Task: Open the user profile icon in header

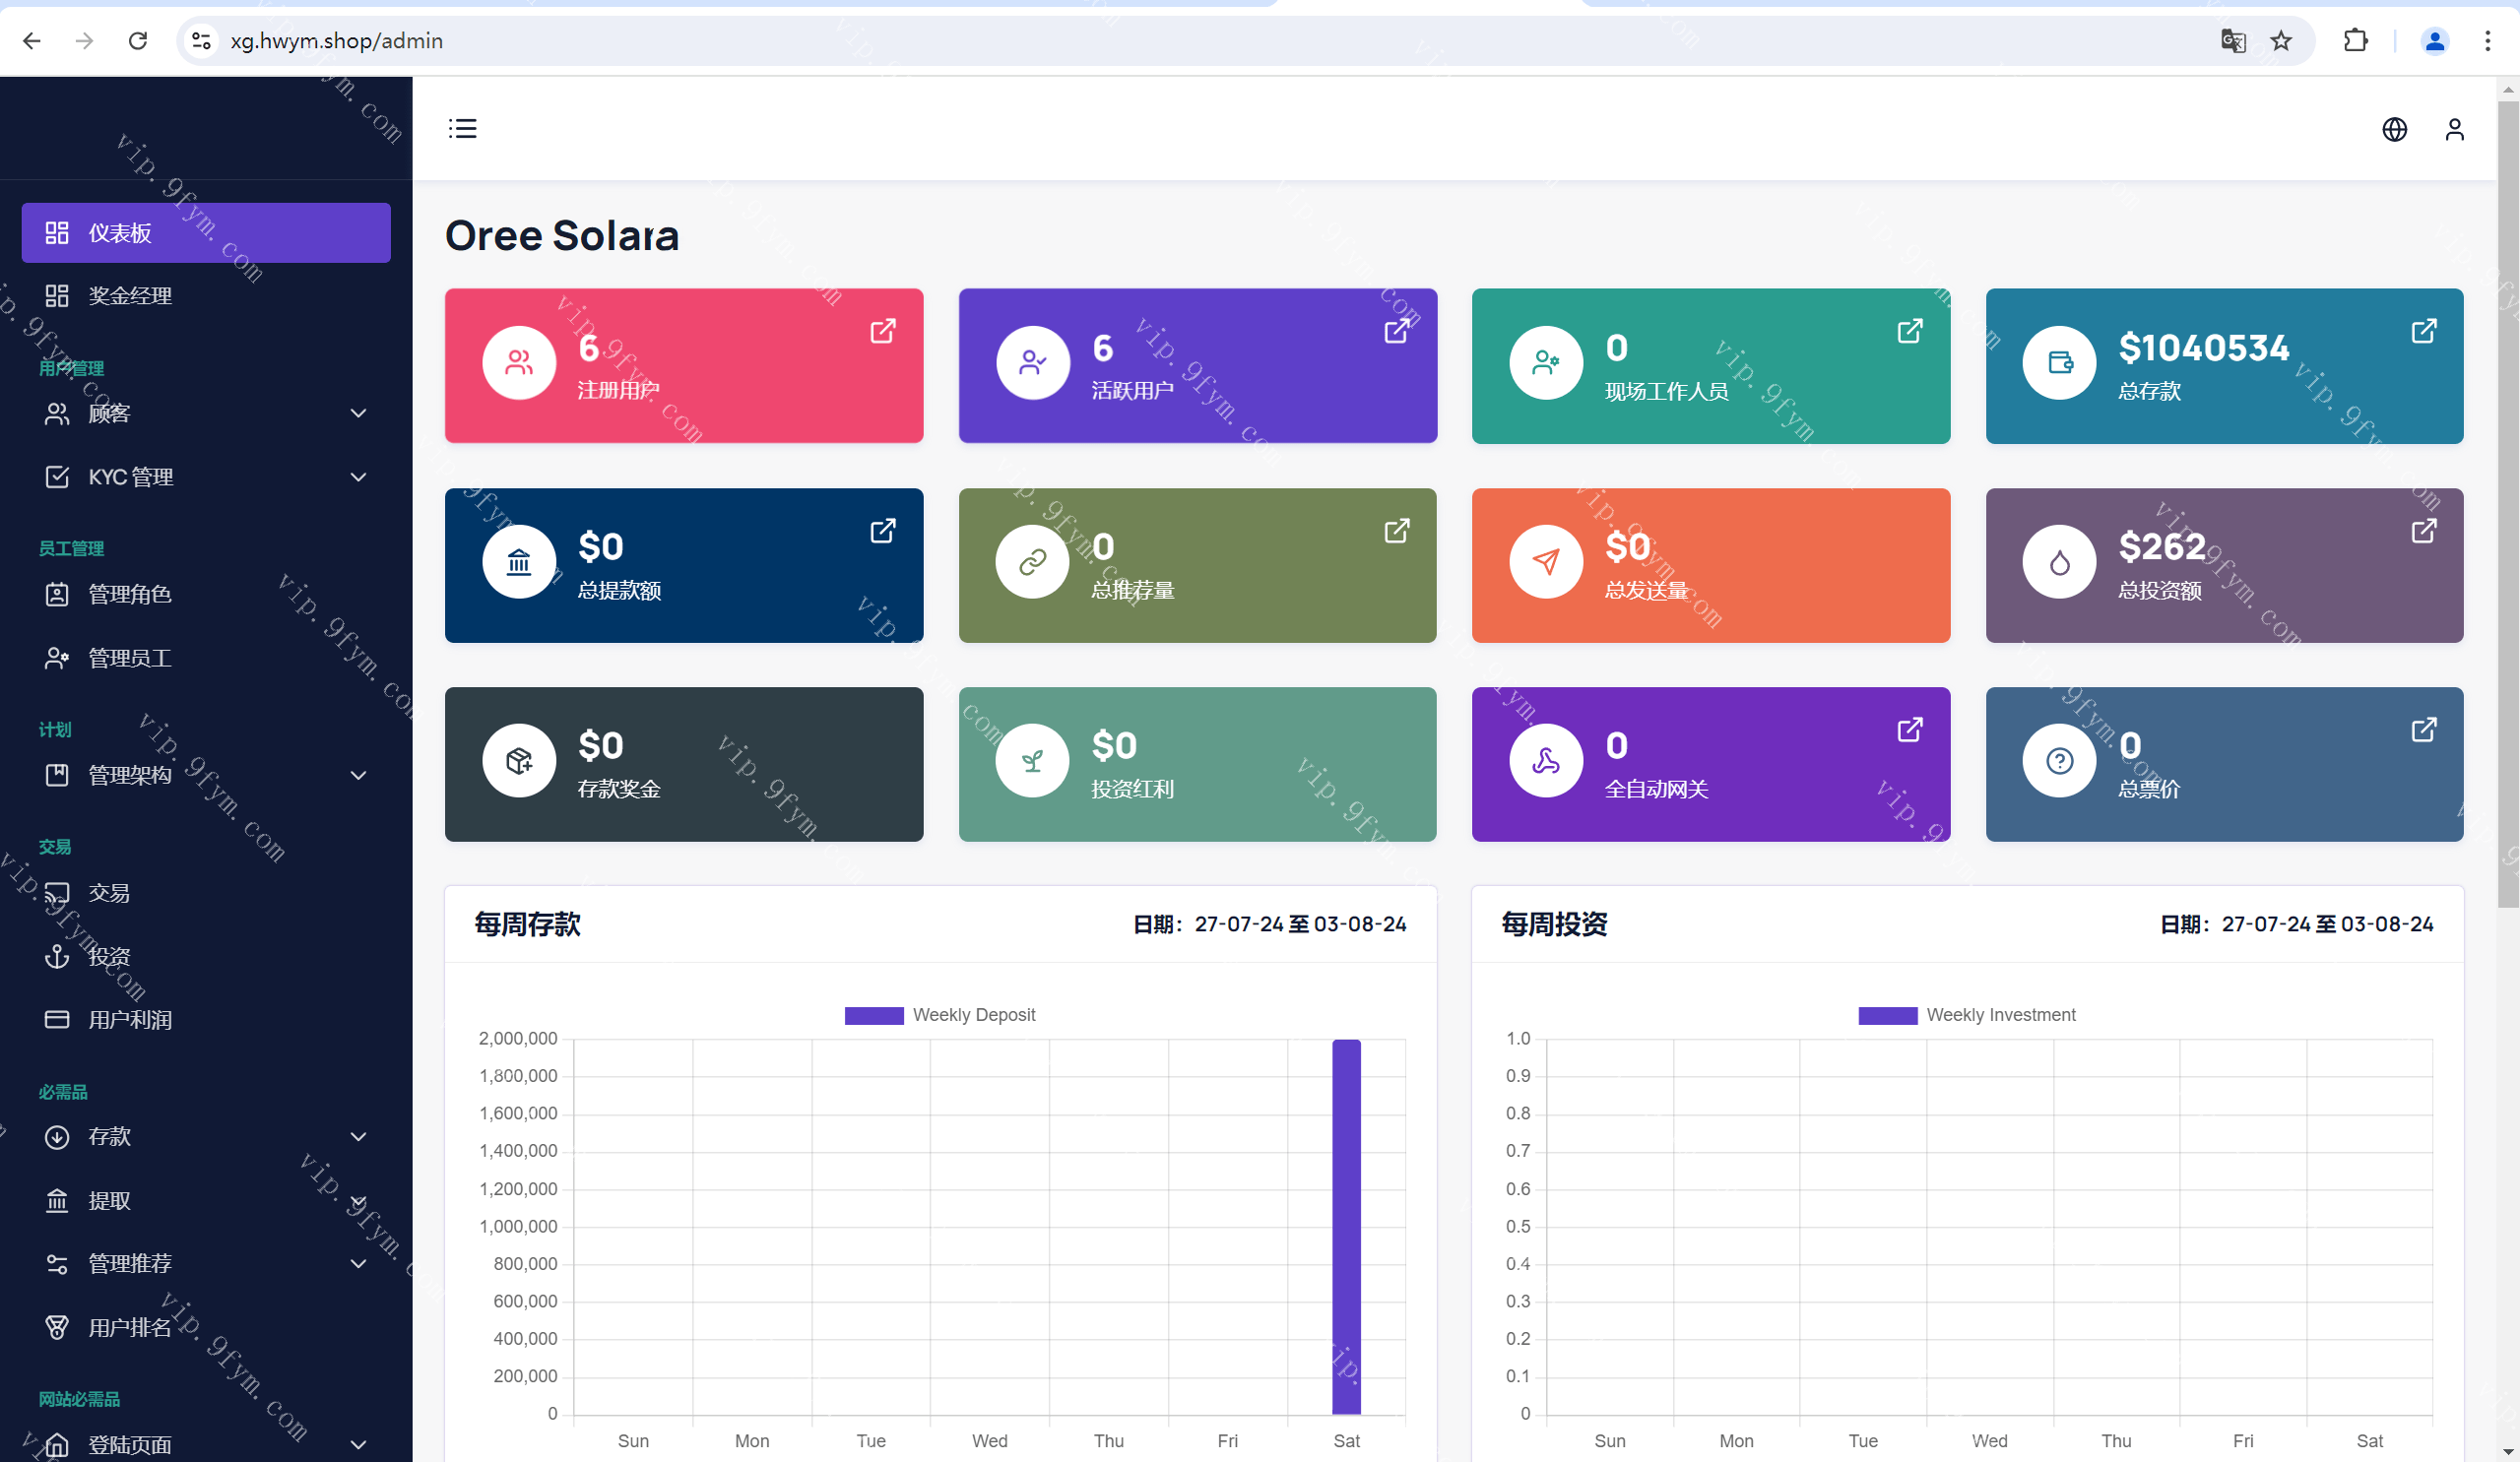Action: click(x=2454, y=129)
